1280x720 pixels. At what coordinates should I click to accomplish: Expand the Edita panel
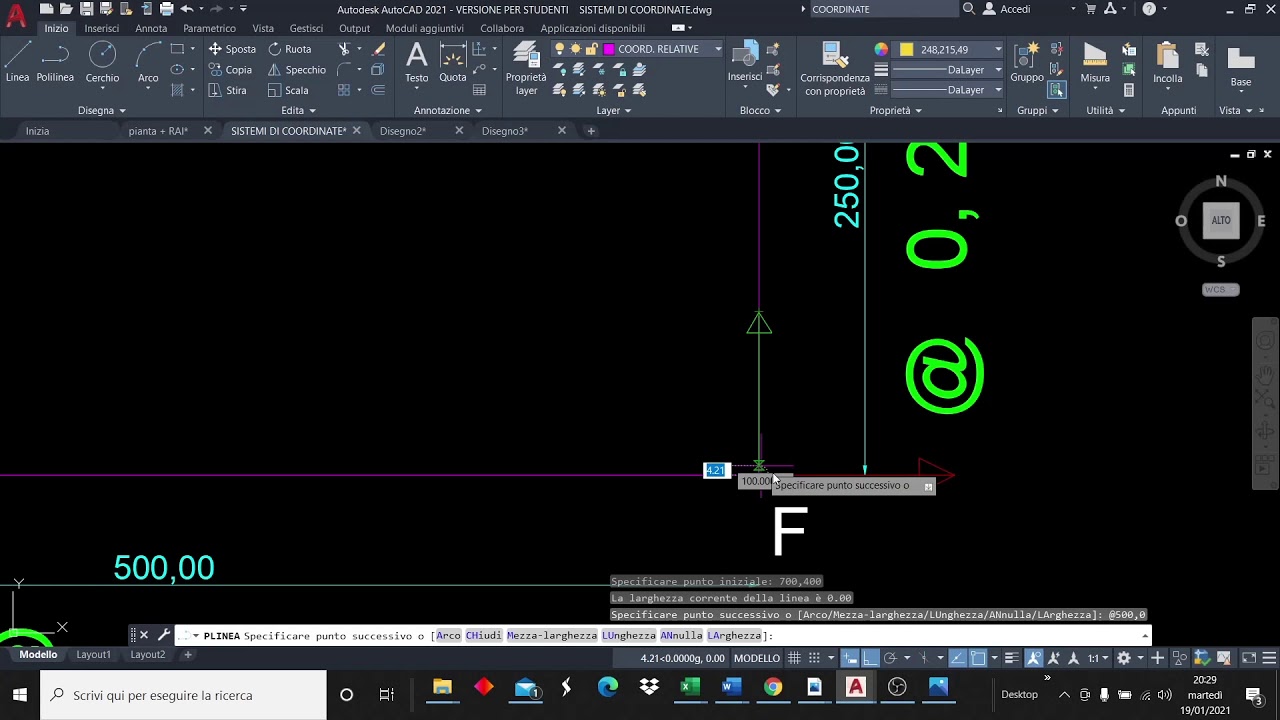298,110
